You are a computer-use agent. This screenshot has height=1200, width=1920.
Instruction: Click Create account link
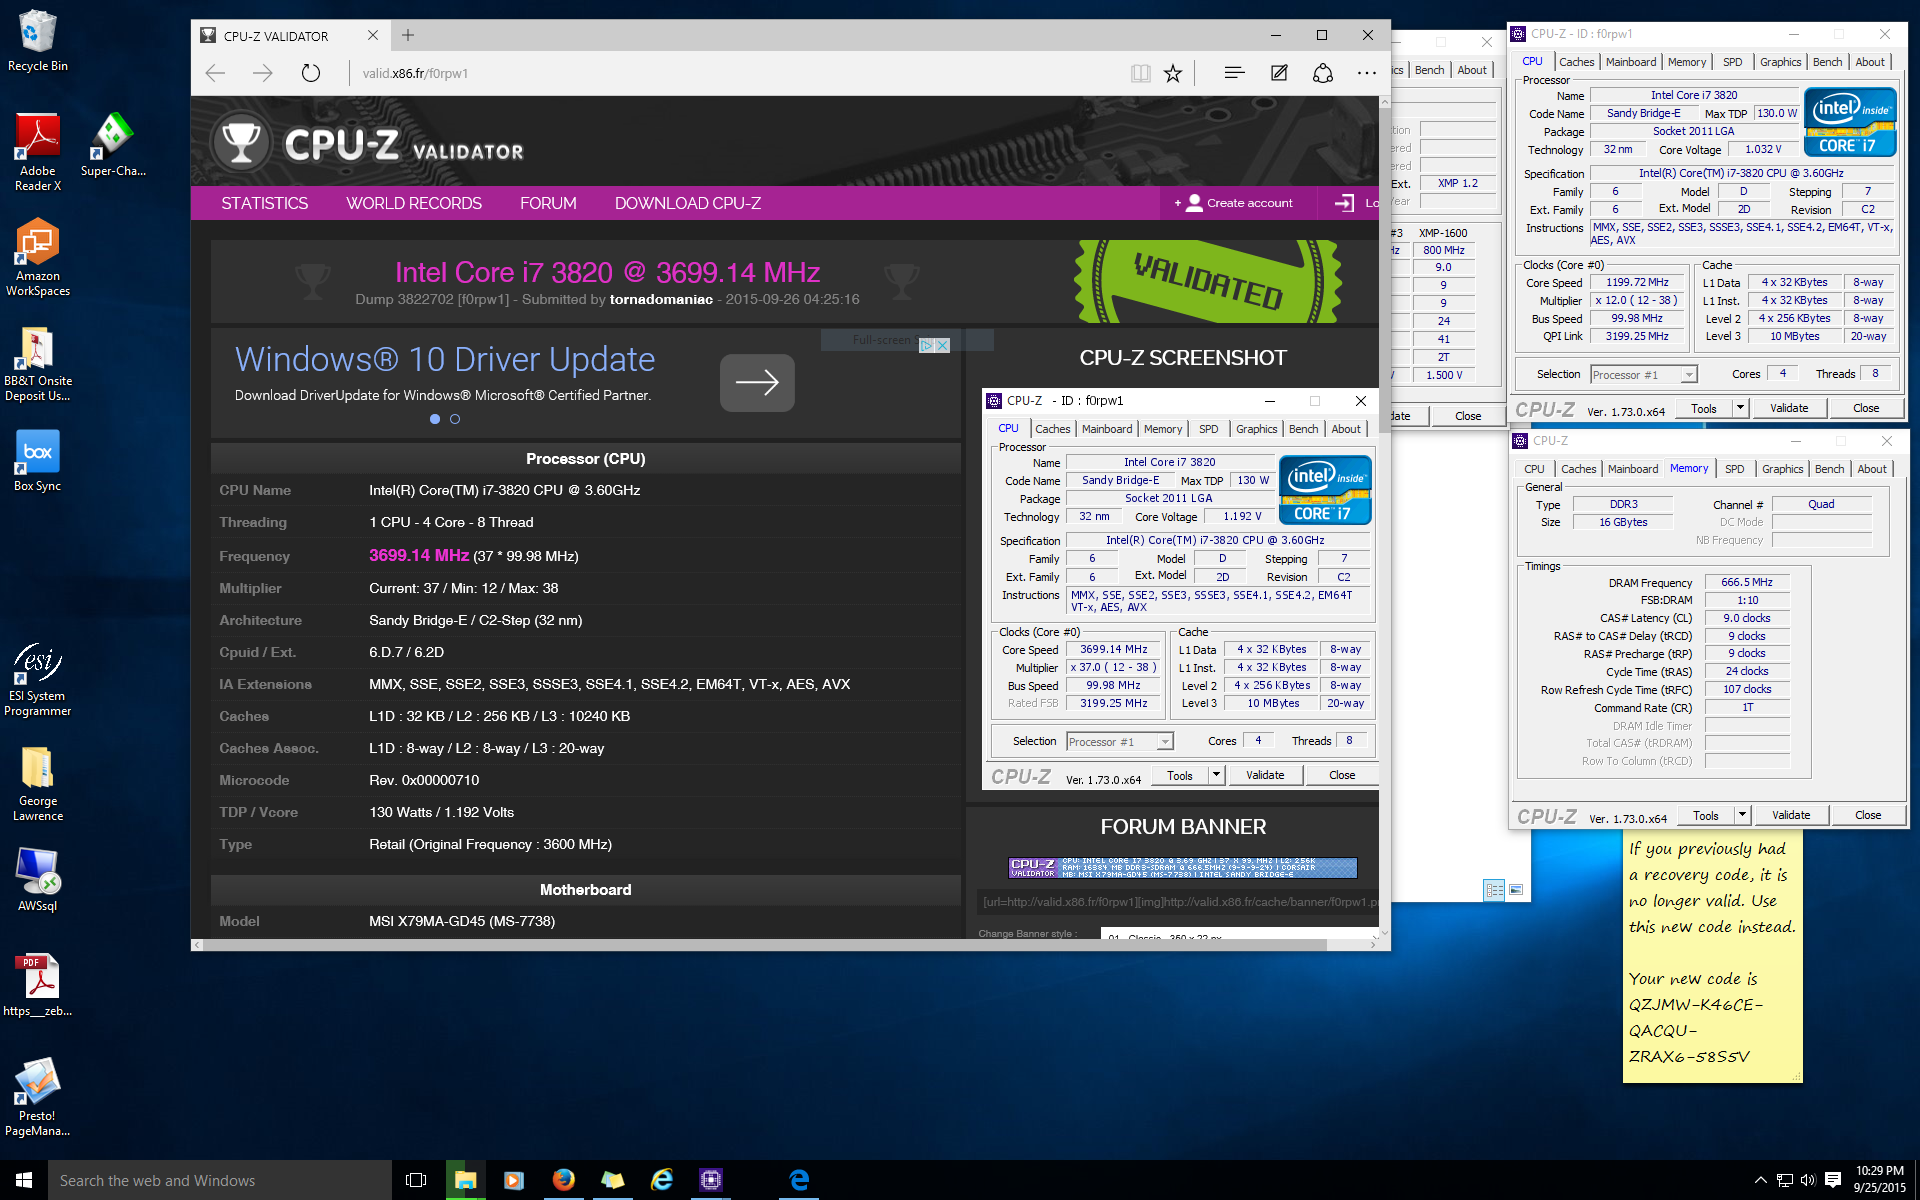tap(1234, 203)
